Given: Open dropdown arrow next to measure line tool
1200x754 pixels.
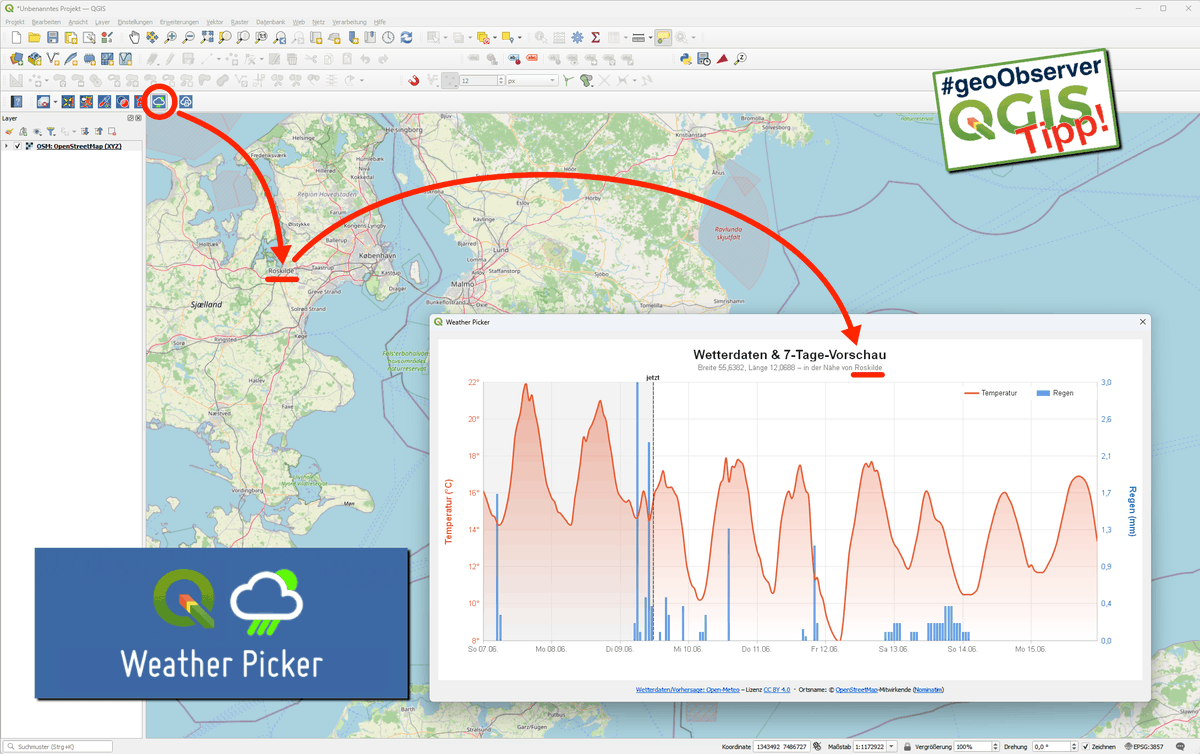Looking at the screenshot, I should (x=650, y=37).
